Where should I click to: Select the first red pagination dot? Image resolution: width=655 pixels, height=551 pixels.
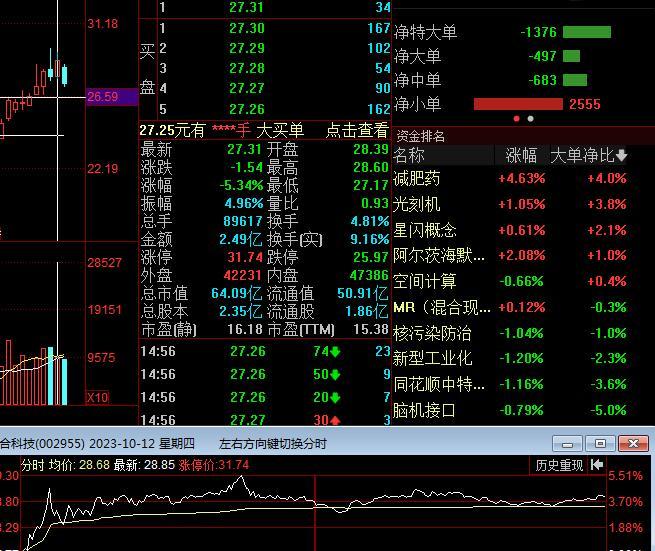517,119
